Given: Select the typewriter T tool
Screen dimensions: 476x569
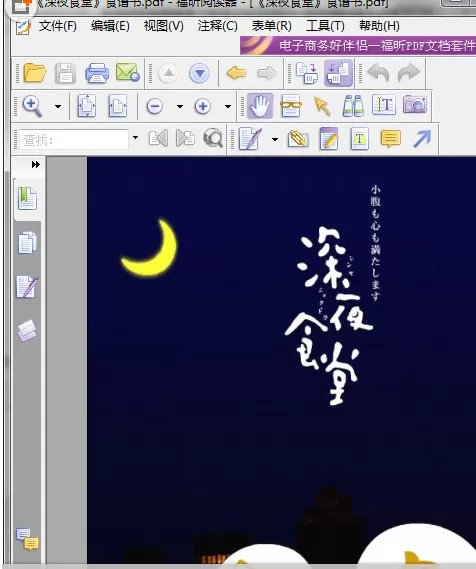Looking at the screenshot, I should pyautogui.click(x=360, y=138).
